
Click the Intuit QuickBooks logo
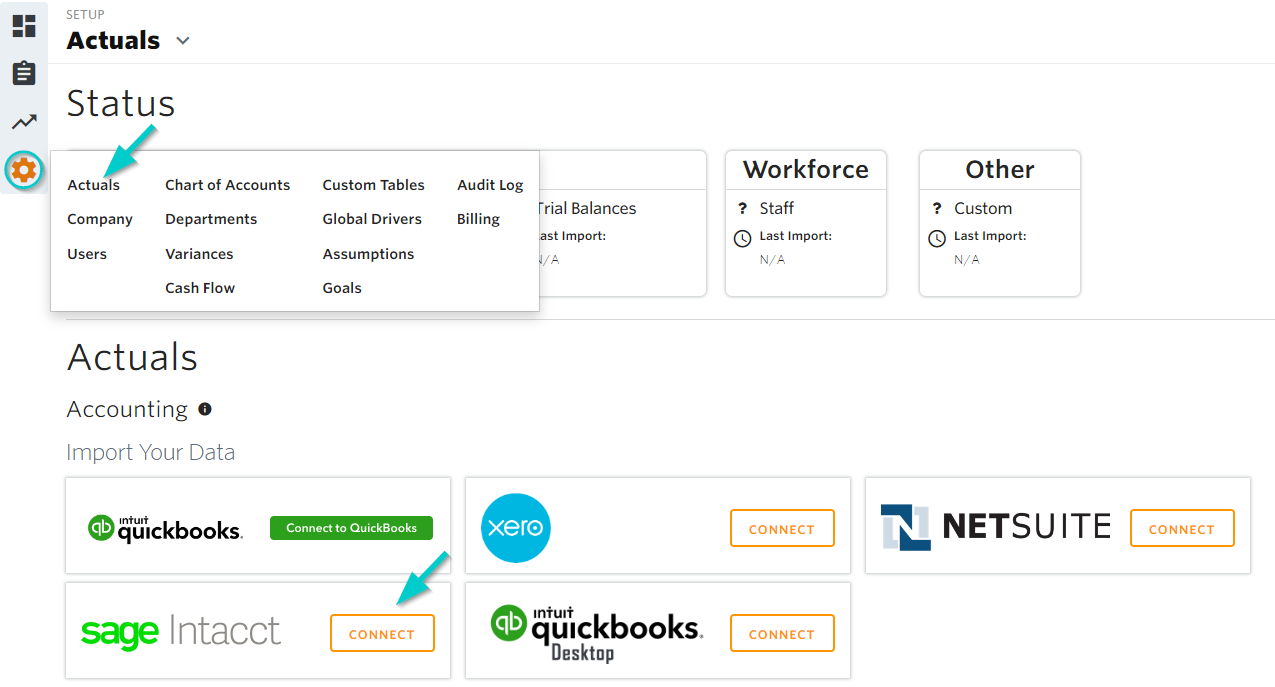point(165,527)
